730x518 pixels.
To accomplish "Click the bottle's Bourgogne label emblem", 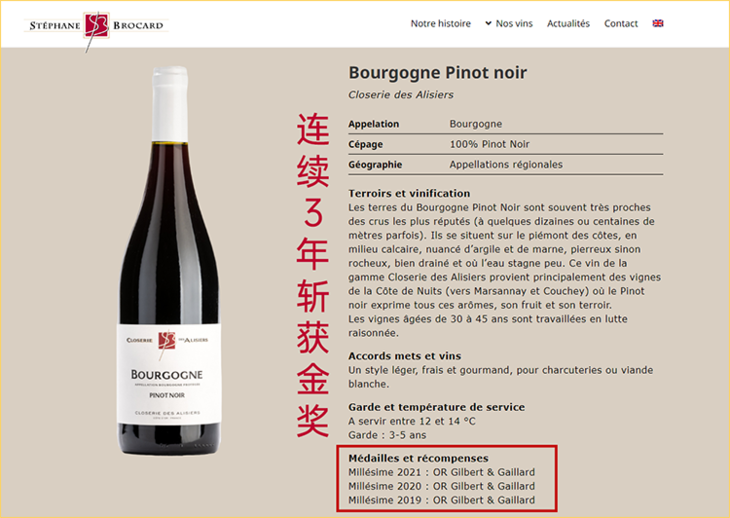I will 166,341.
